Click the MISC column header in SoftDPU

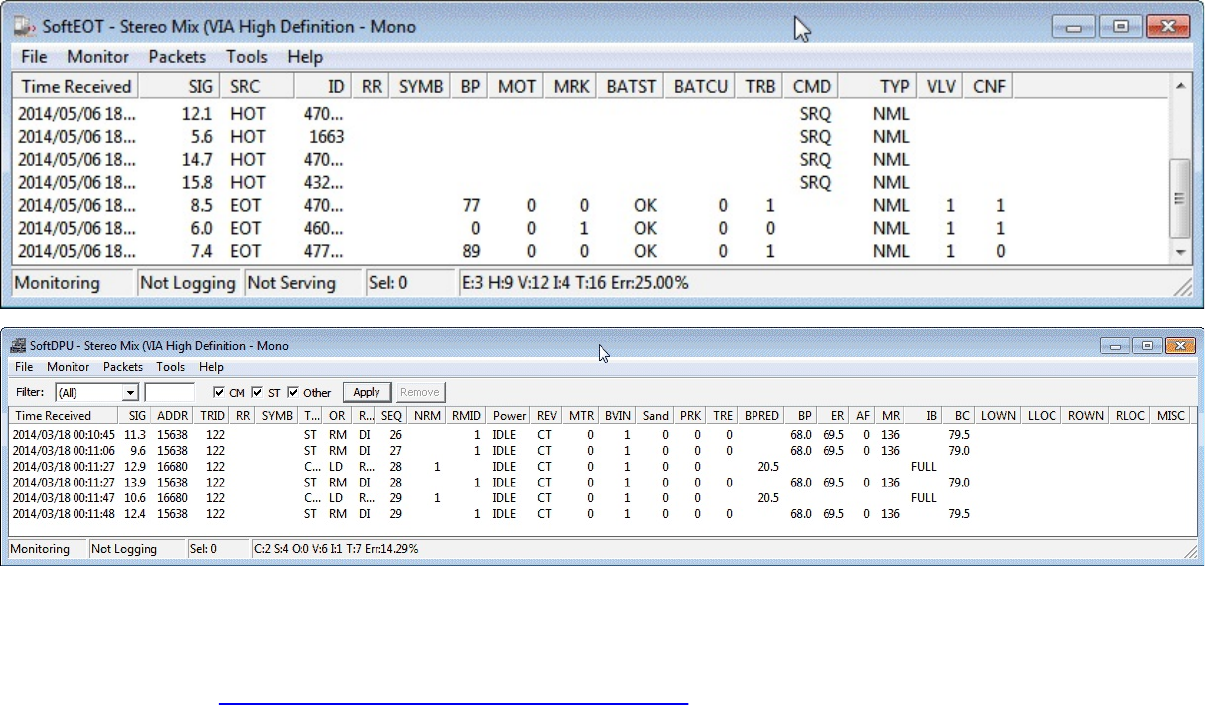[x=1171, y=415]
